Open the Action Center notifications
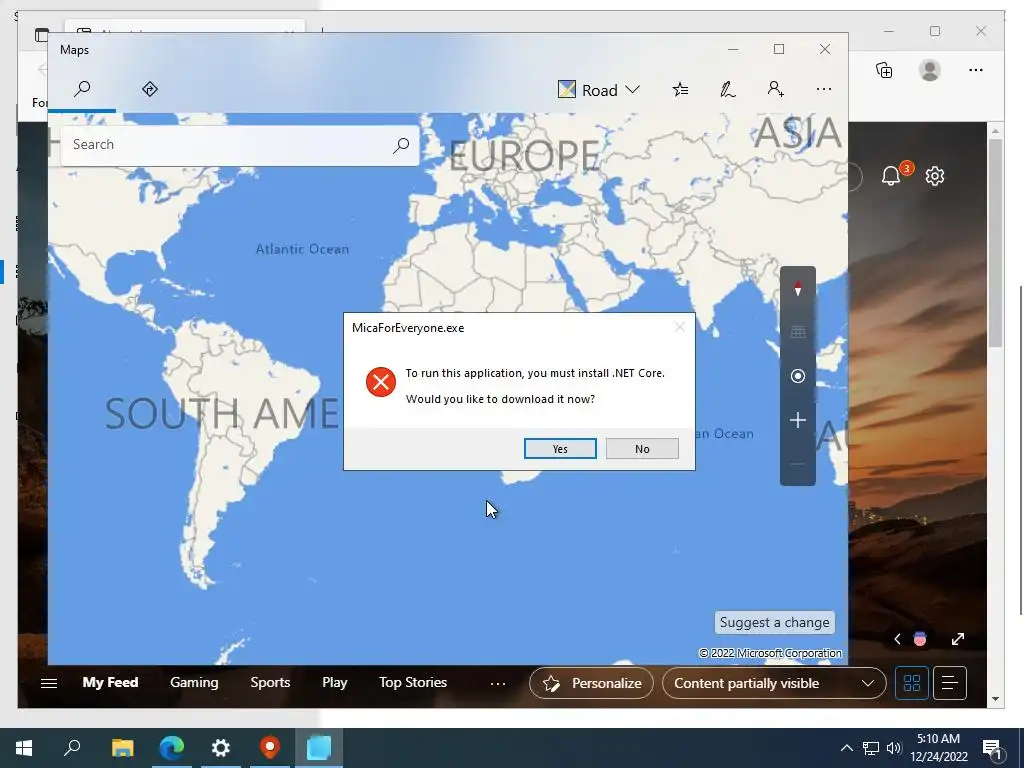1024x768 pixels. pyautogui.click(x=993, y=748)
